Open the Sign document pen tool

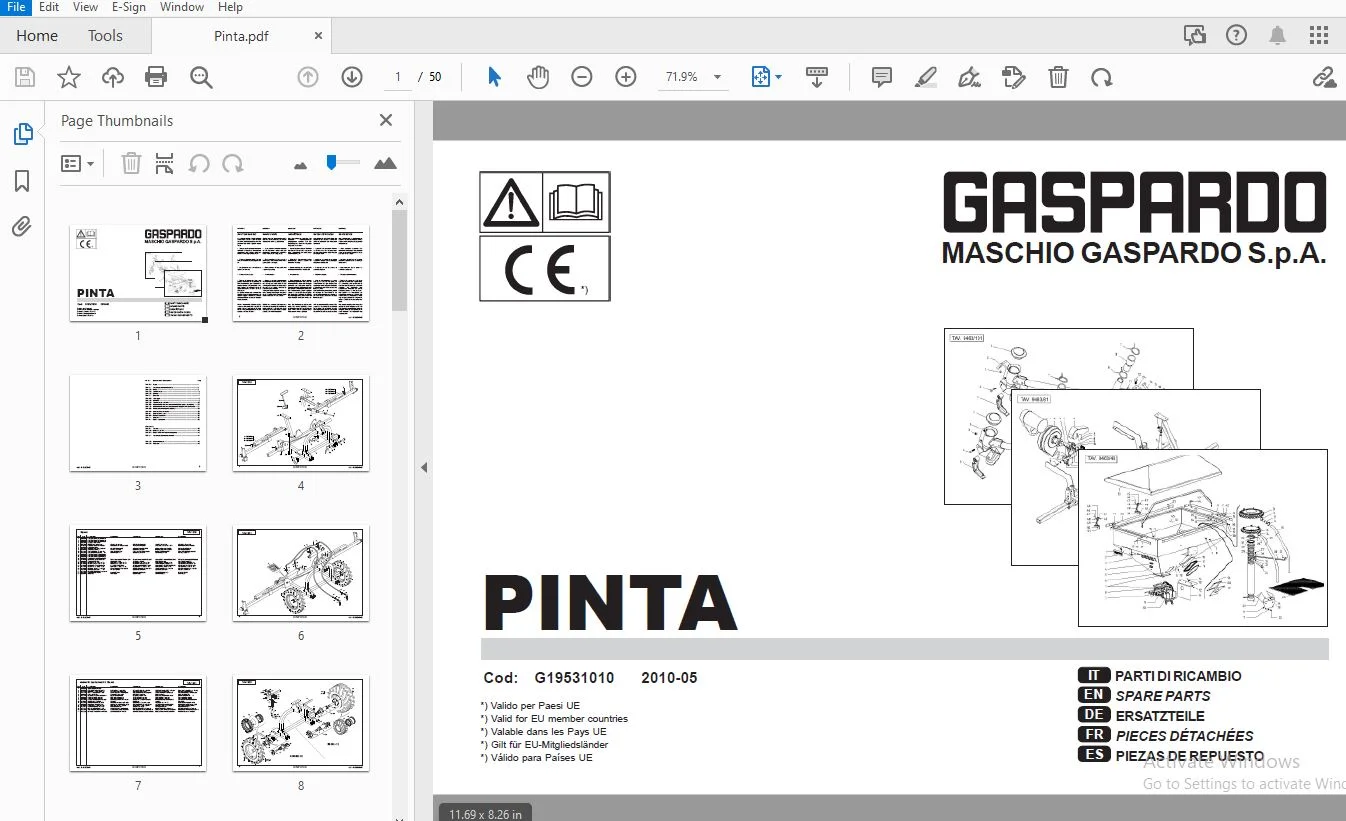point(969,77)
